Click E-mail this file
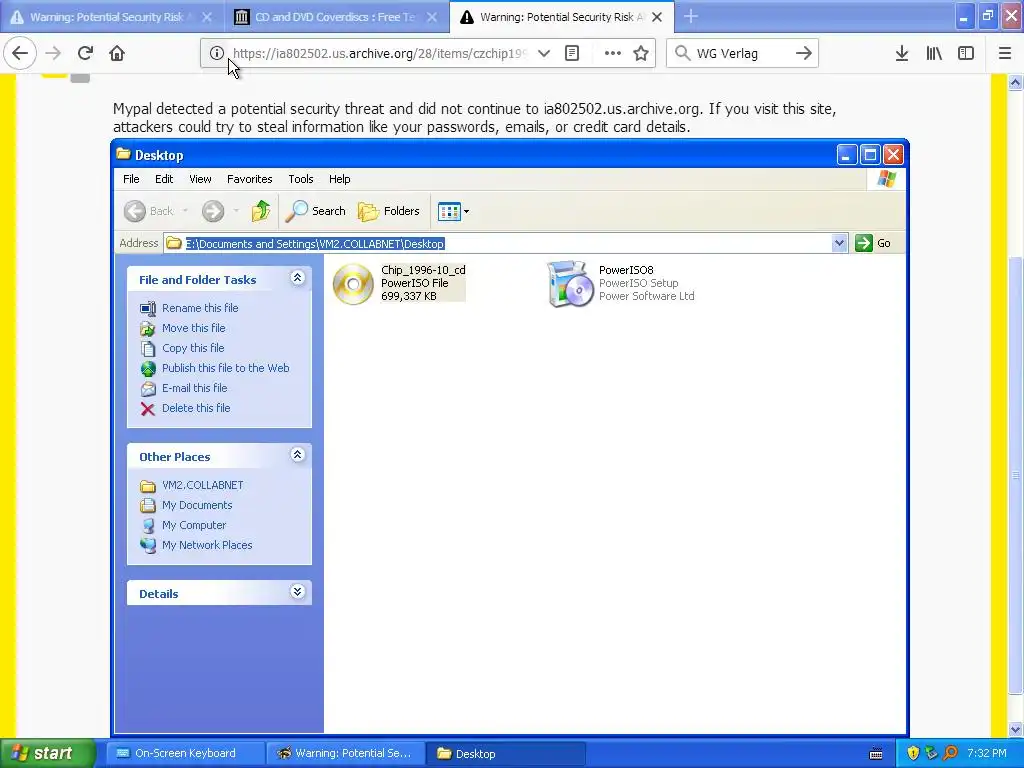Image resolution: width=1024 pixels, height=768 pixels. click(x=195, y=388)
